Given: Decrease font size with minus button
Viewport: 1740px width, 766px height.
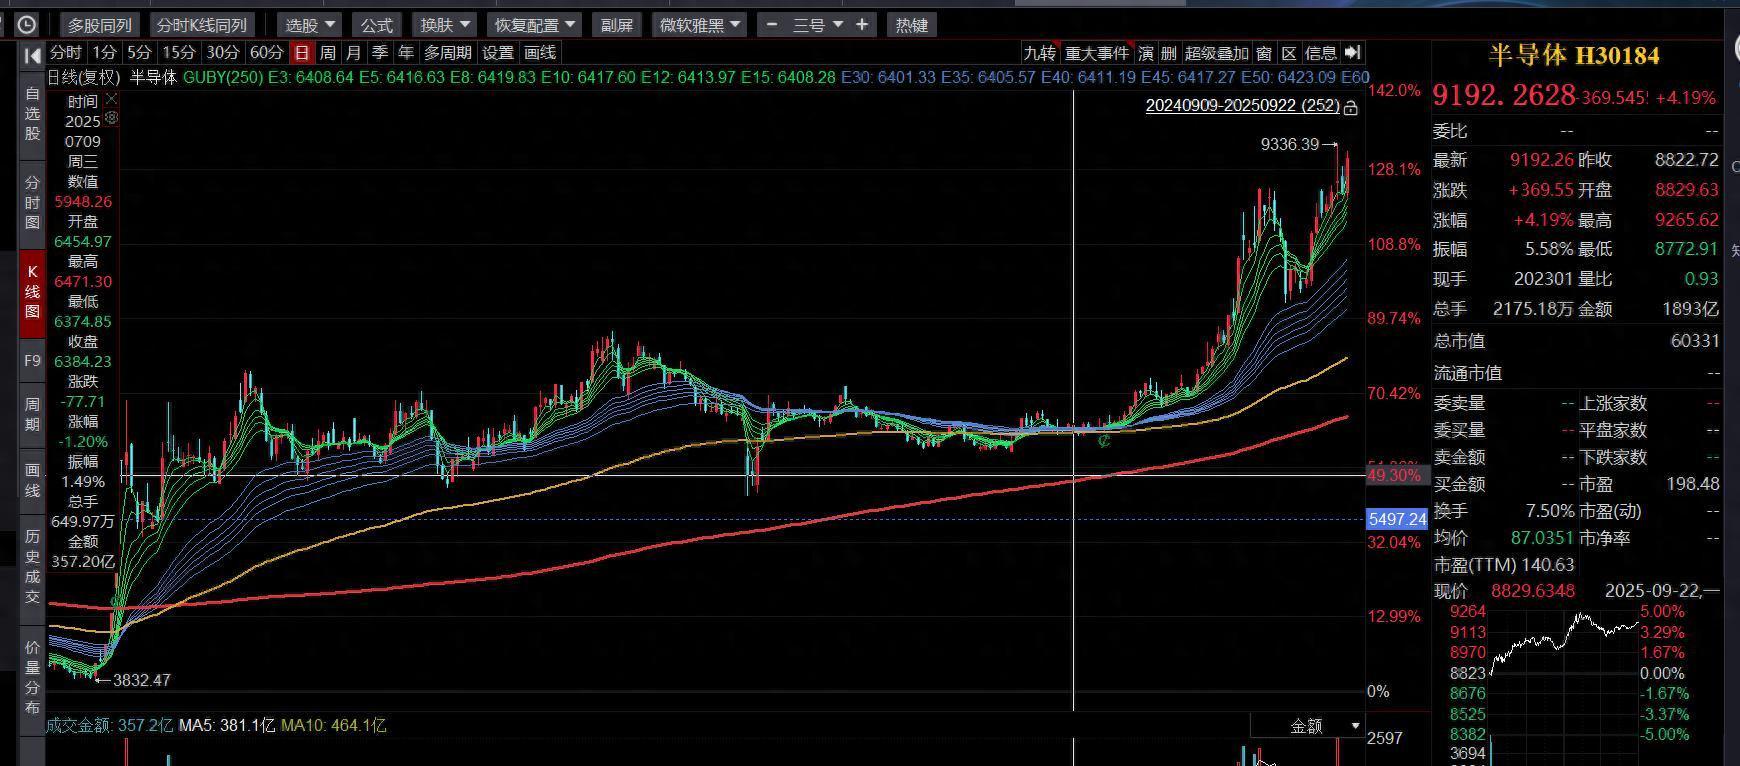Looking at the screenshot, I should coord(771,25).
